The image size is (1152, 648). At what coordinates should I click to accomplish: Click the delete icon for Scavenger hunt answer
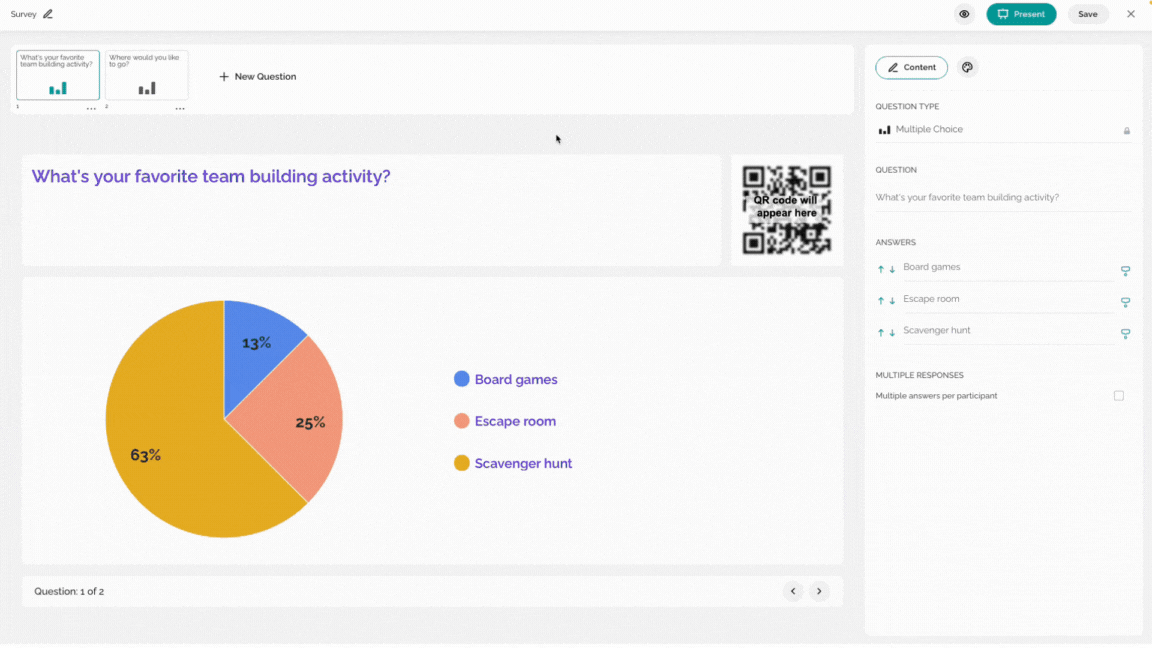click(1125, 334)
